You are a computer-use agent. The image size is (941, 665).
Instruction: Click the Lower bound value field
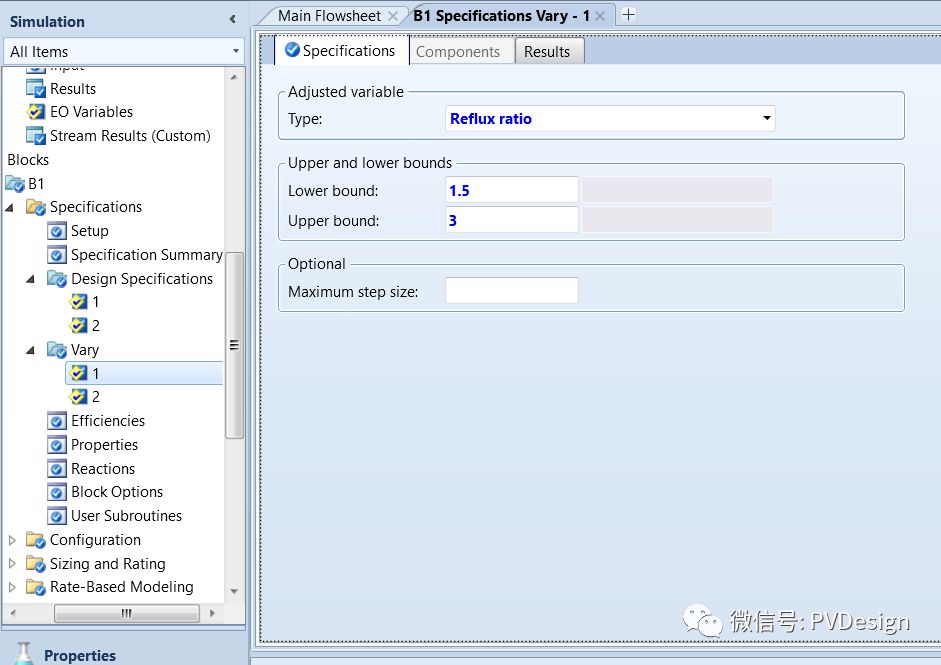pyautogui.click(x=511, y=190)
